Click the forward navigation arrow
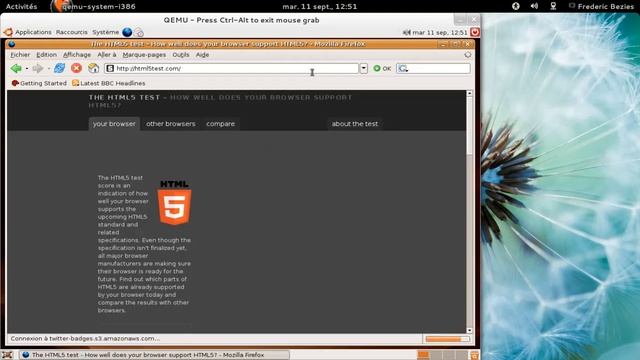This screenshot has height=360, width=640. [x=38, y=69]
